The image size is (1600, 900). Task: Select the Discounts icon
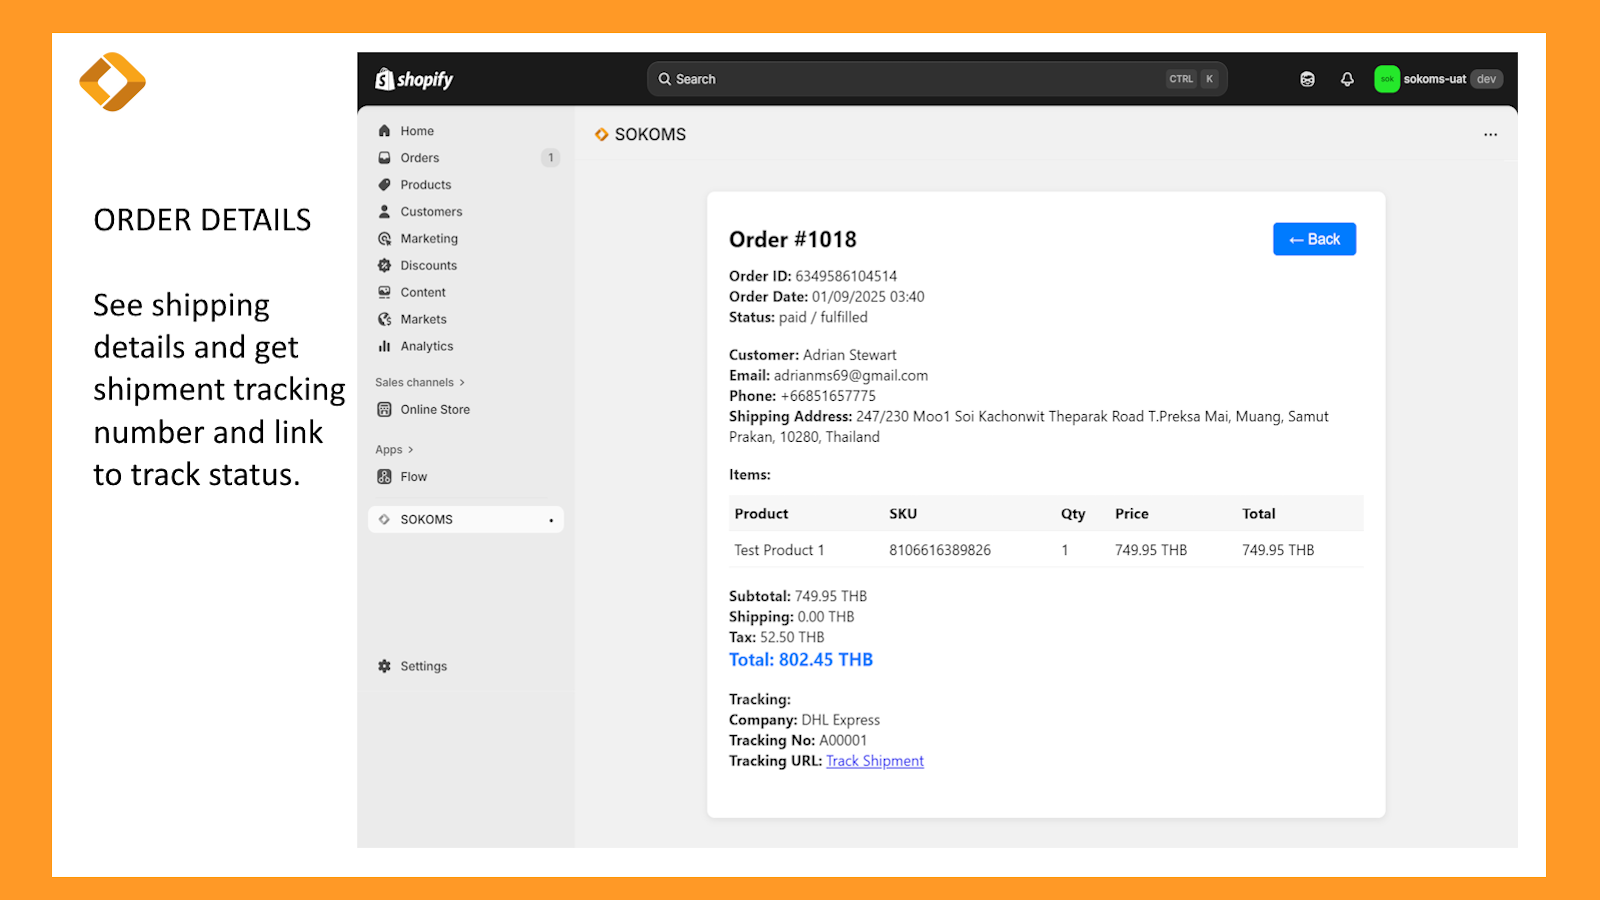point(384,265)
